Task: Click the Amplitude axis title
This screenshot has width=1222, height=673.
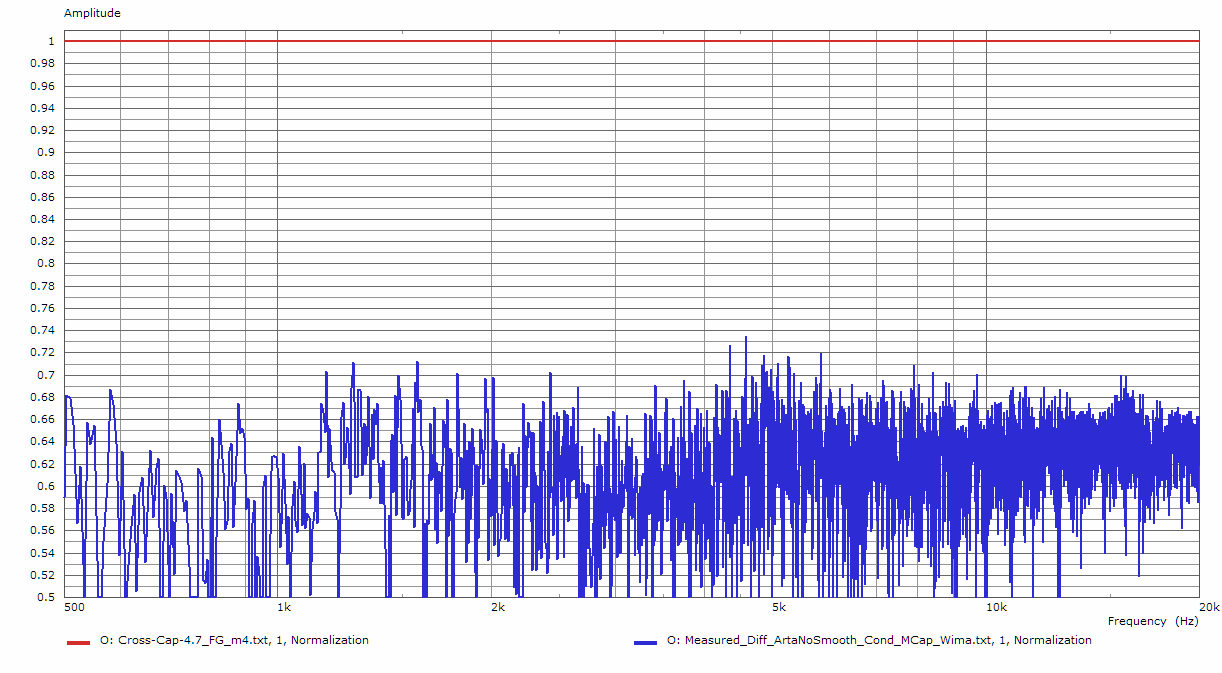Action: click(92, 13)
